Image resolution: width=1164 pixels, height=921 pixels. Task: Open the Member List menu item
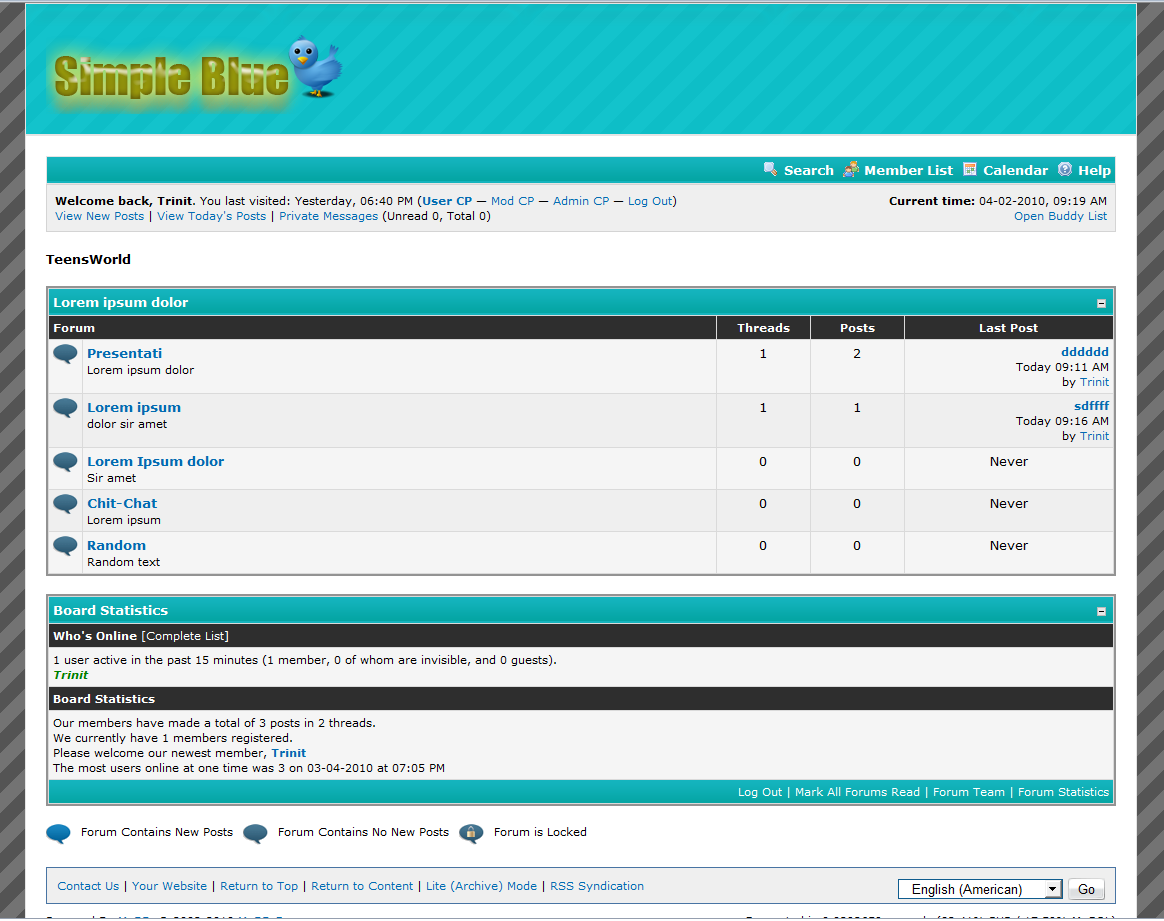click(x=908, y=170)
